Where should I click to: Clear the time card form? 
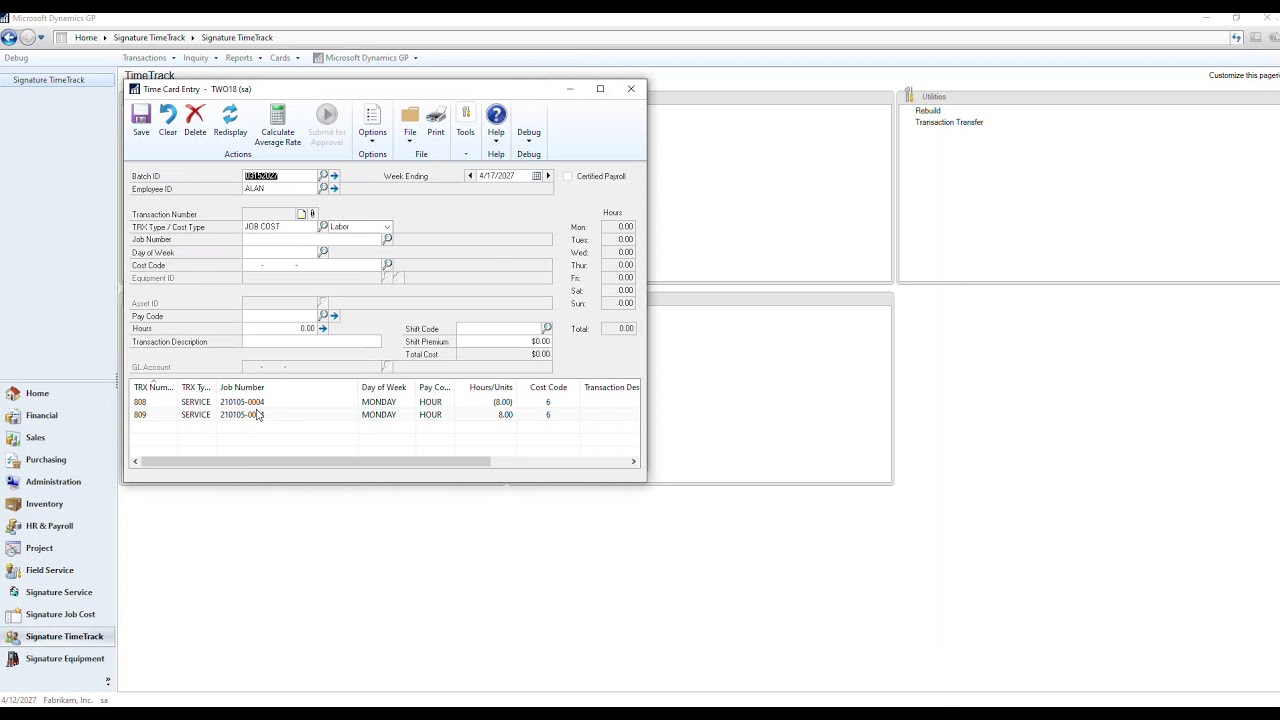168,121
